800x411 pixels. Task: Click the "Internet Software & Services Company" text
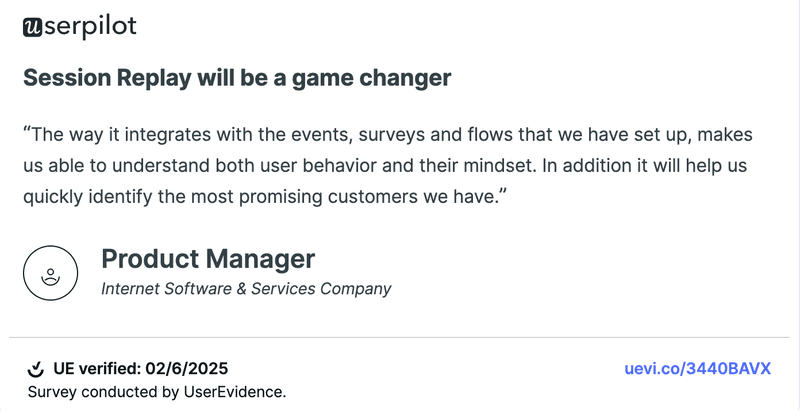point(246,289)
